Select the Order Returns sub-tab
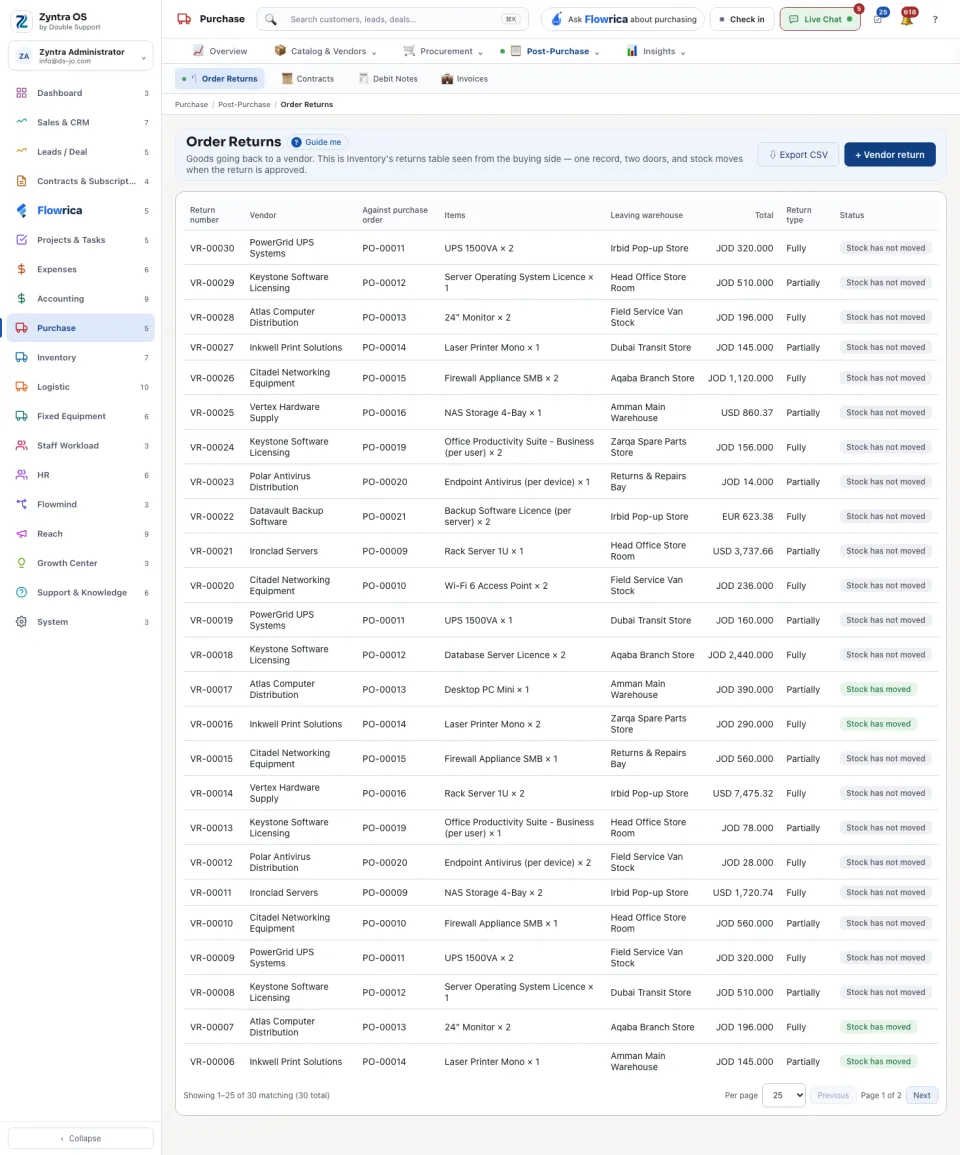The width and height of the screenshot is (960, 1155). pyautogui.click(x=220, y=79)
